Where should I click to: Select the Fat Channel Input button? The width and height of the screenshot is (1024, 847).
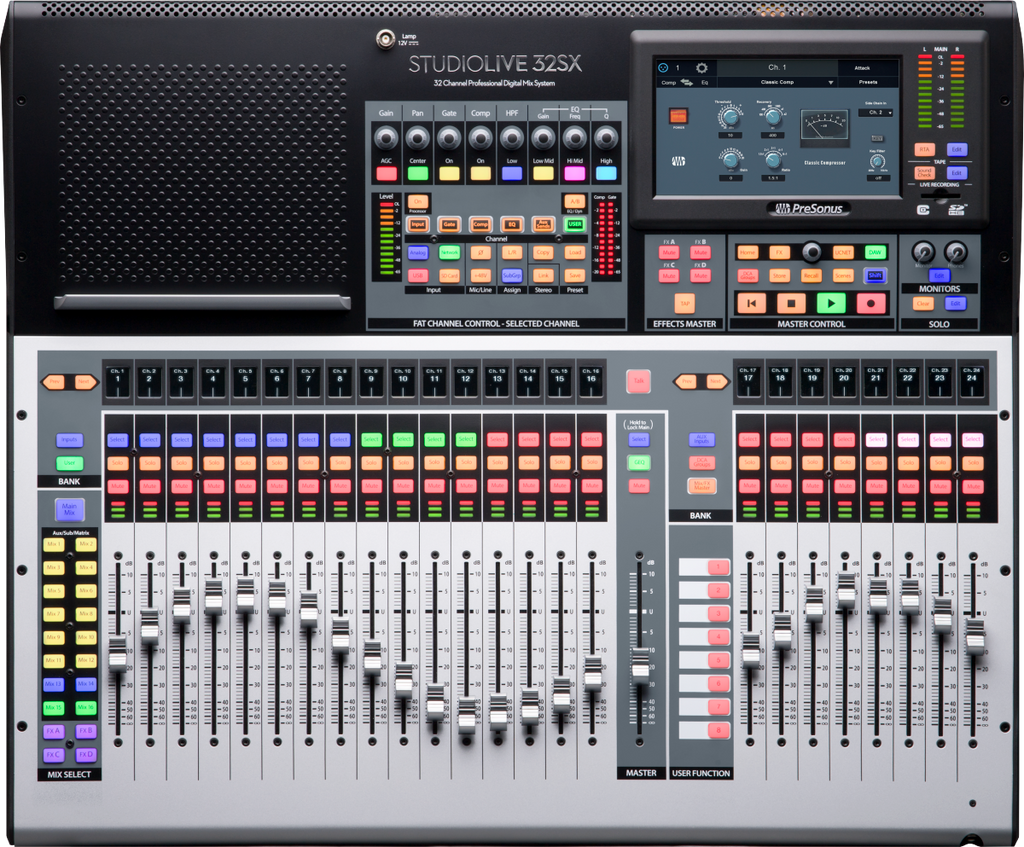tap(418, 224)
